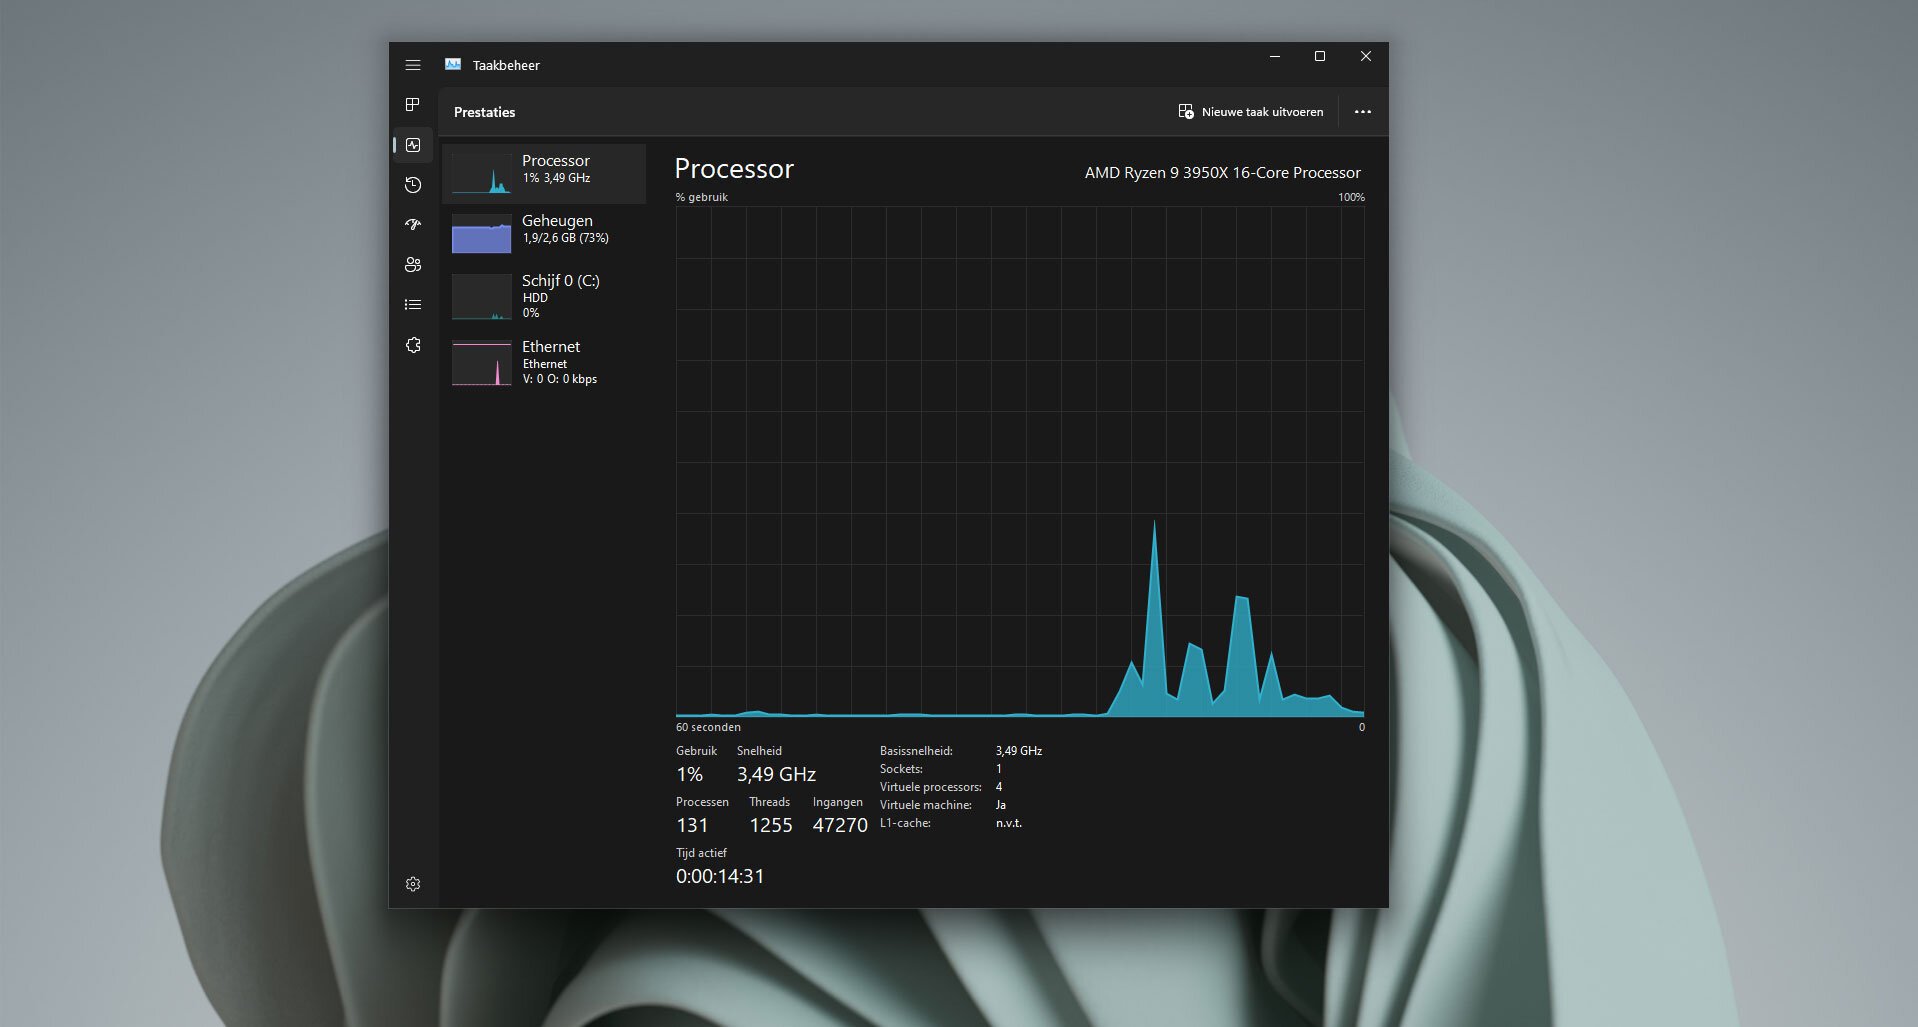Image resolution: width=1918 pixels, height=1027 pixels.
Task: Click the Schijf 0 mini graph thumbnail
Action: pyautogui.click(x=481, y=297)
